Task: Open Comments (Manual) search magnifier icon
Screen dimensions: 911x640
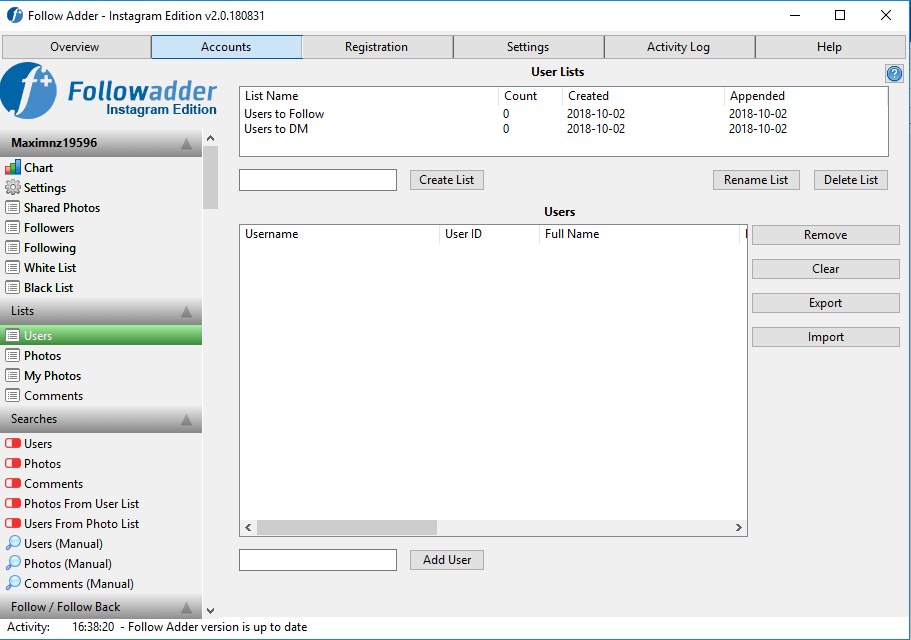Action: [x=13, y=583]
